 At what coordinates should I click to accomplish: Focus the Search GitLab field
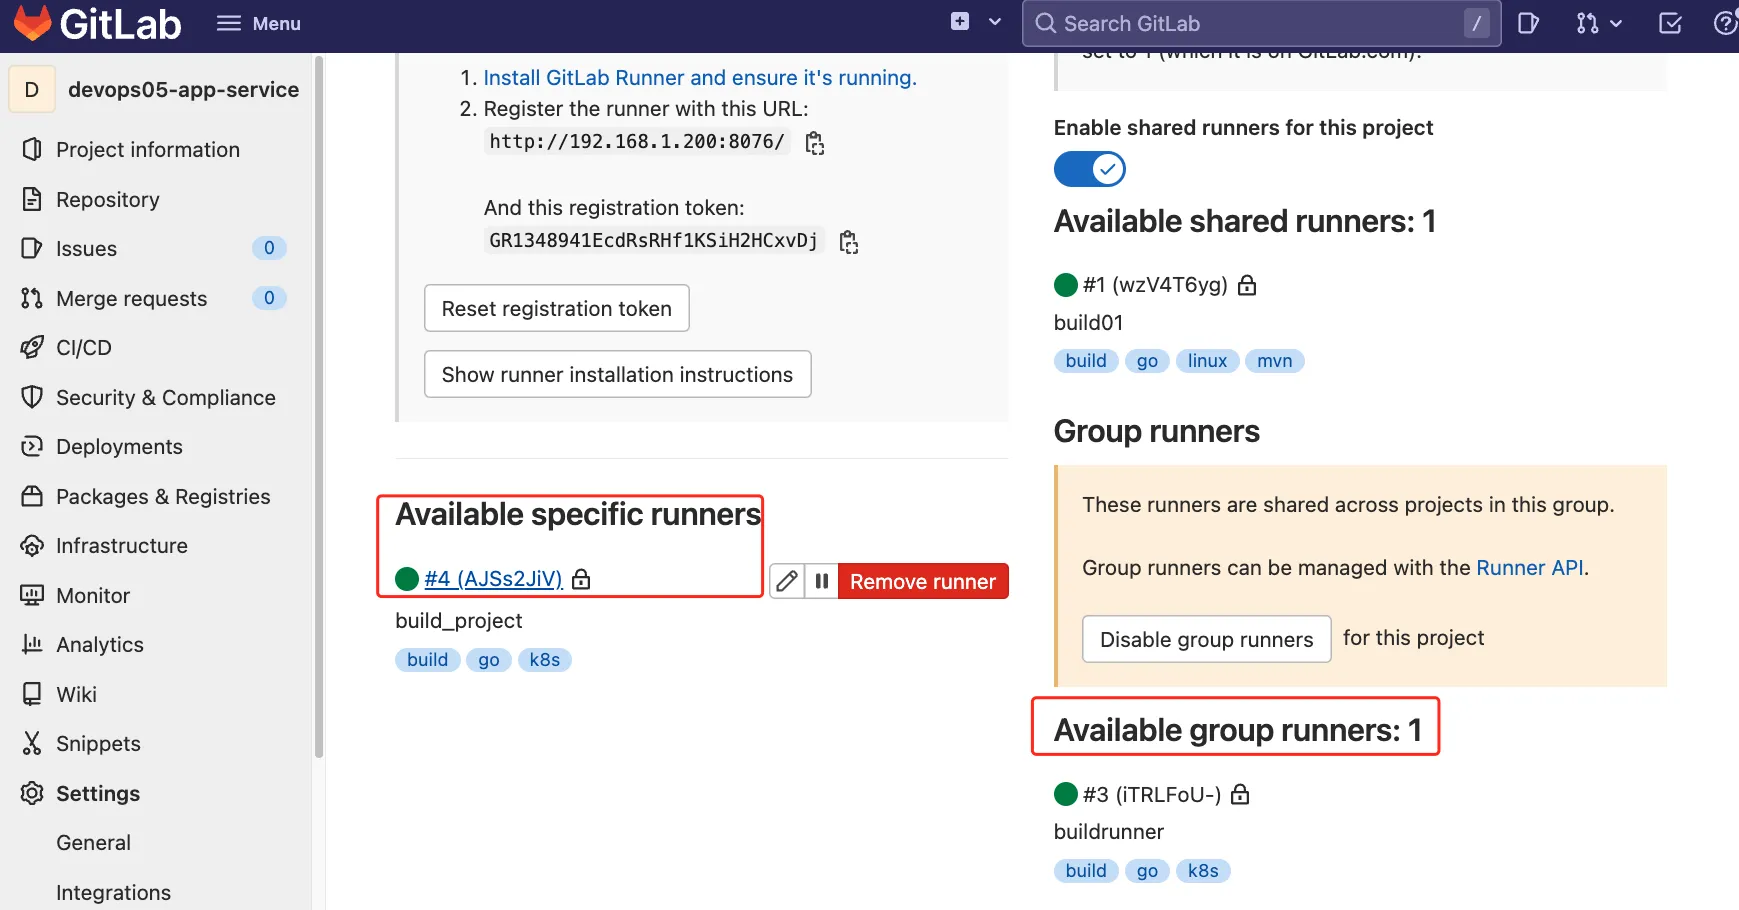(1261, 23)
